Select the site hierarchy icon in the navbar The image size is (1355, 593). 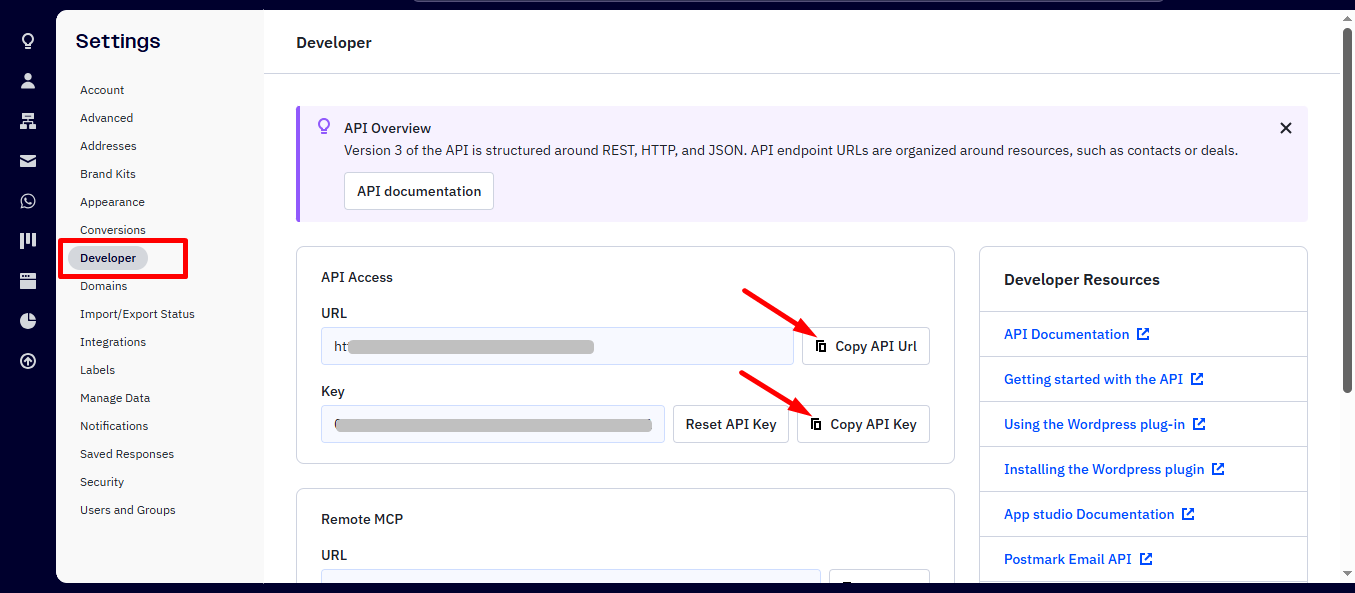pyautogui.click(x=28, y=120)
